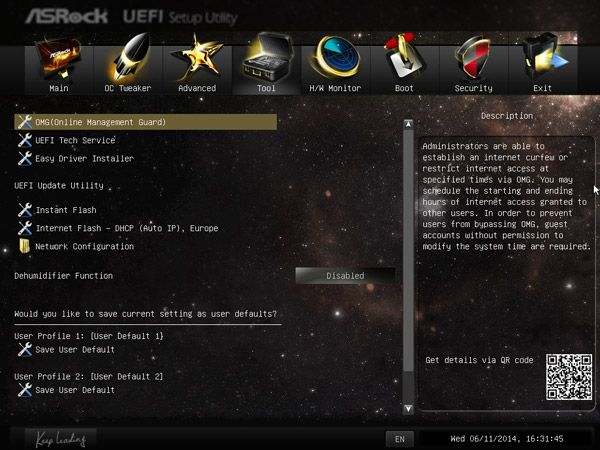
Task: Click the Advanced star icon
Action: pyautogui.click(x=197, y=57)
